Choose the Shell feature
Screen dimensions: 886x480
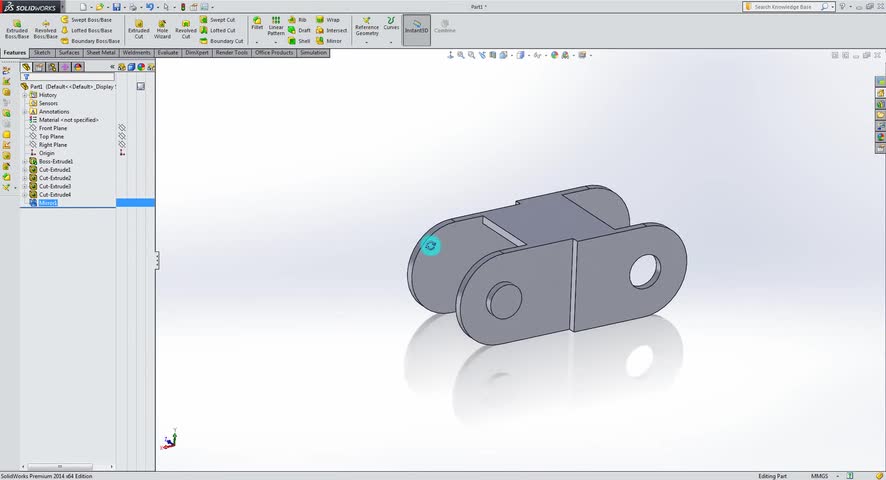click(299, 41)
